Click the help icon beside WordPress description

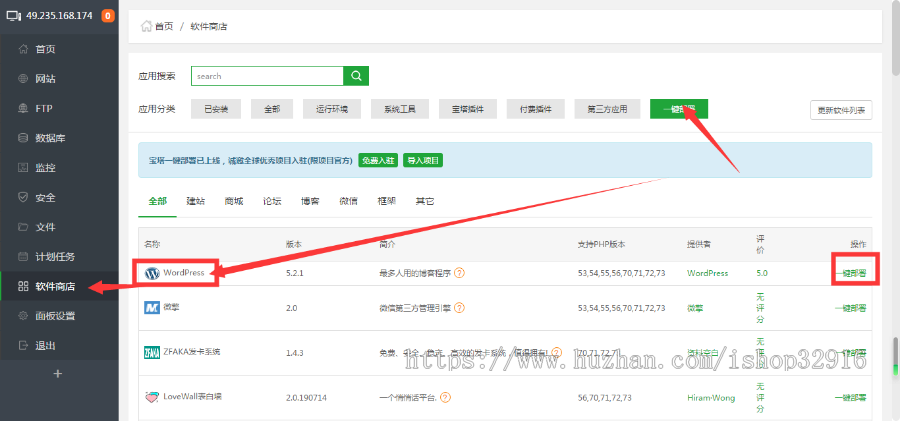(x=459, y=273)
